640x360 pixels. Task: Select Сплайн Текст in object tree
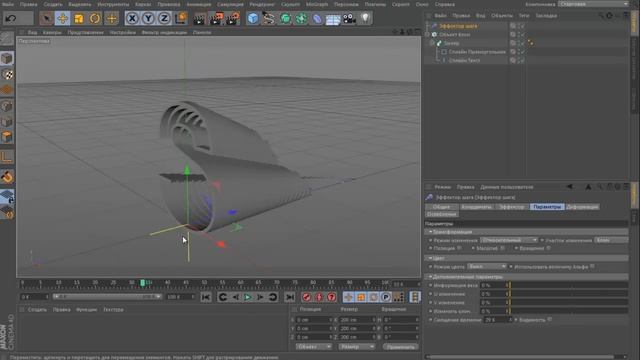(x=464, y=60)
